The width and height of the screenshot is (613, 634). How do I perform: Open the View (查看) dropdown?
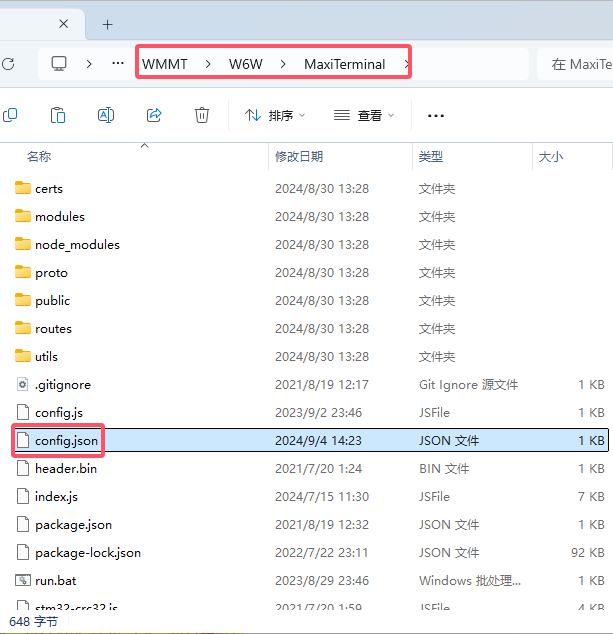coord(364,116)
